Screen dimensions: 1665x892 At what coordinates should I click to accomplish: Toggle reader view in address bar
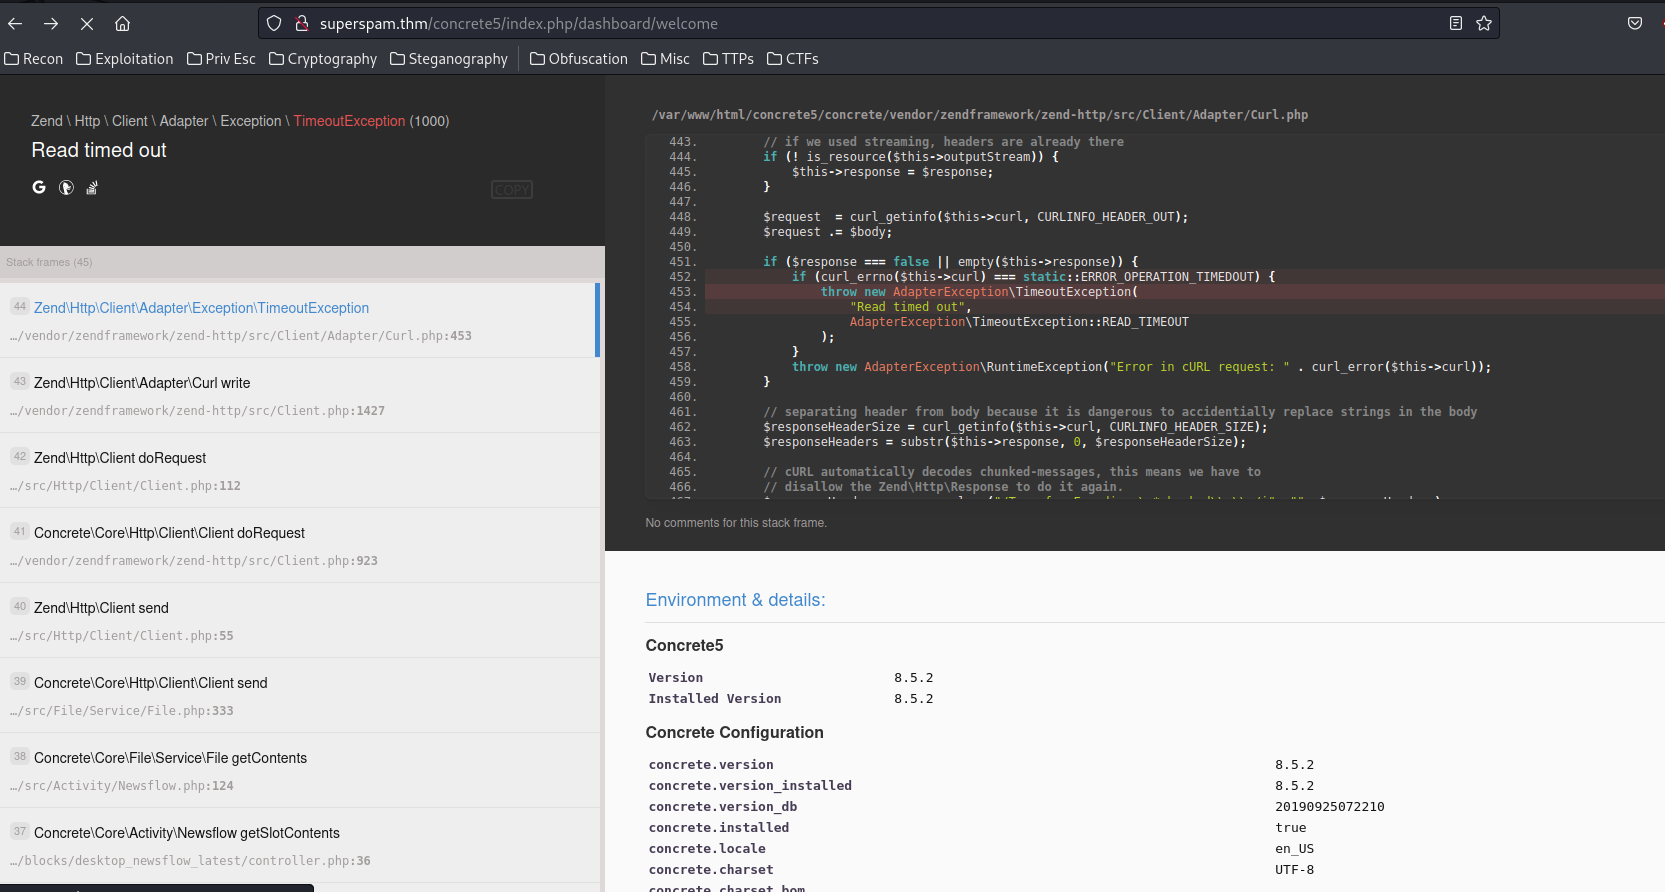pos(1456,23)
